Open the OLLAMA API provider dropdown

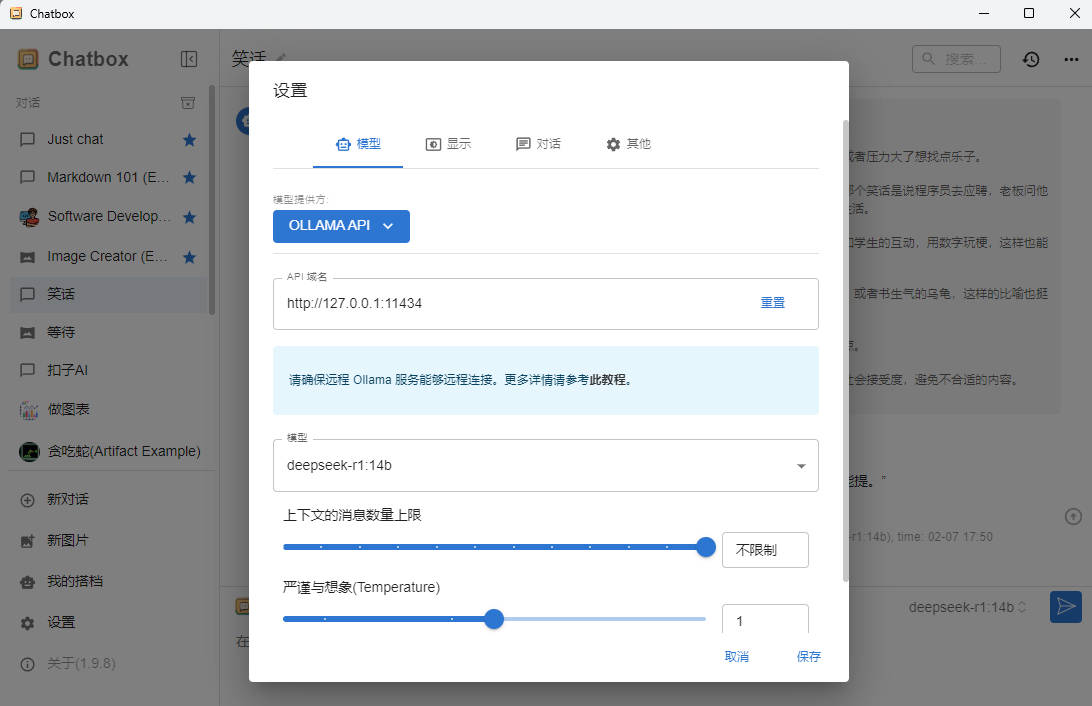[341, 226]
